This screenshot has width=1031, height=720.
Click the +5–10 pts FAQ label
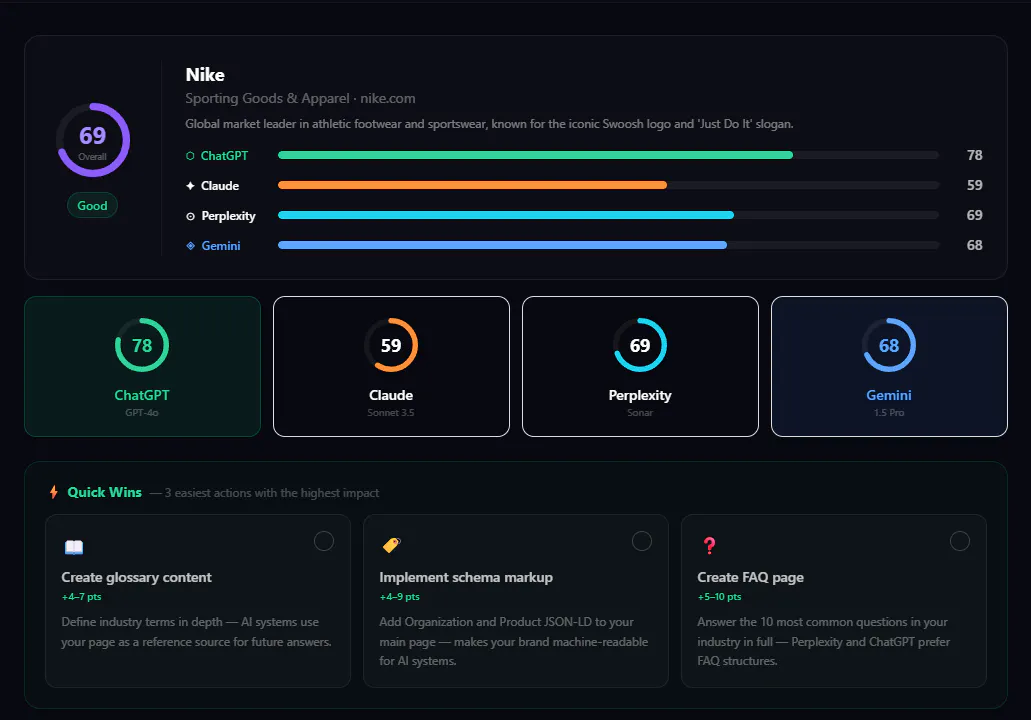[x=719, y=596]
